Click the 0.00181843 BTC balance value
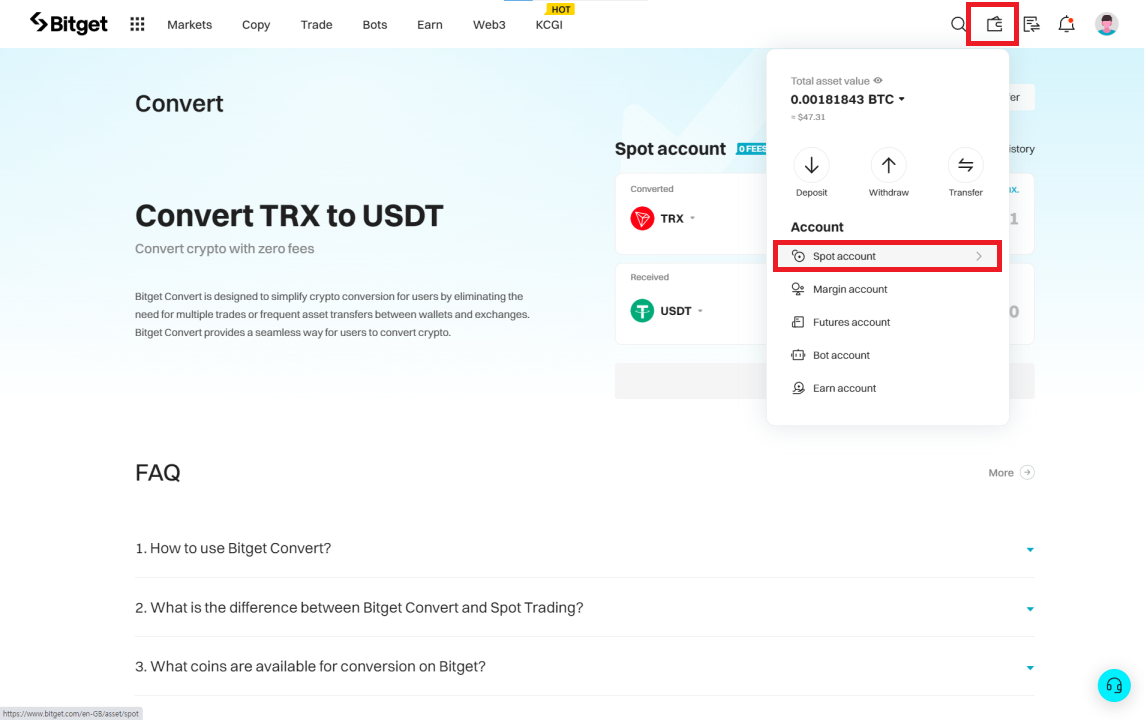 tap(842, 99)
